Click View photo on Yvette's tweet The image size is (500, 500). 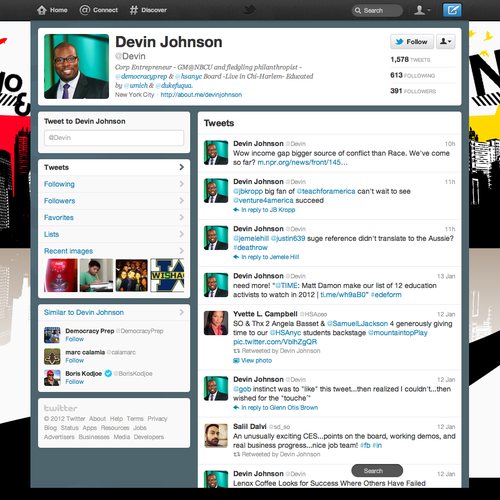[253, 360]
